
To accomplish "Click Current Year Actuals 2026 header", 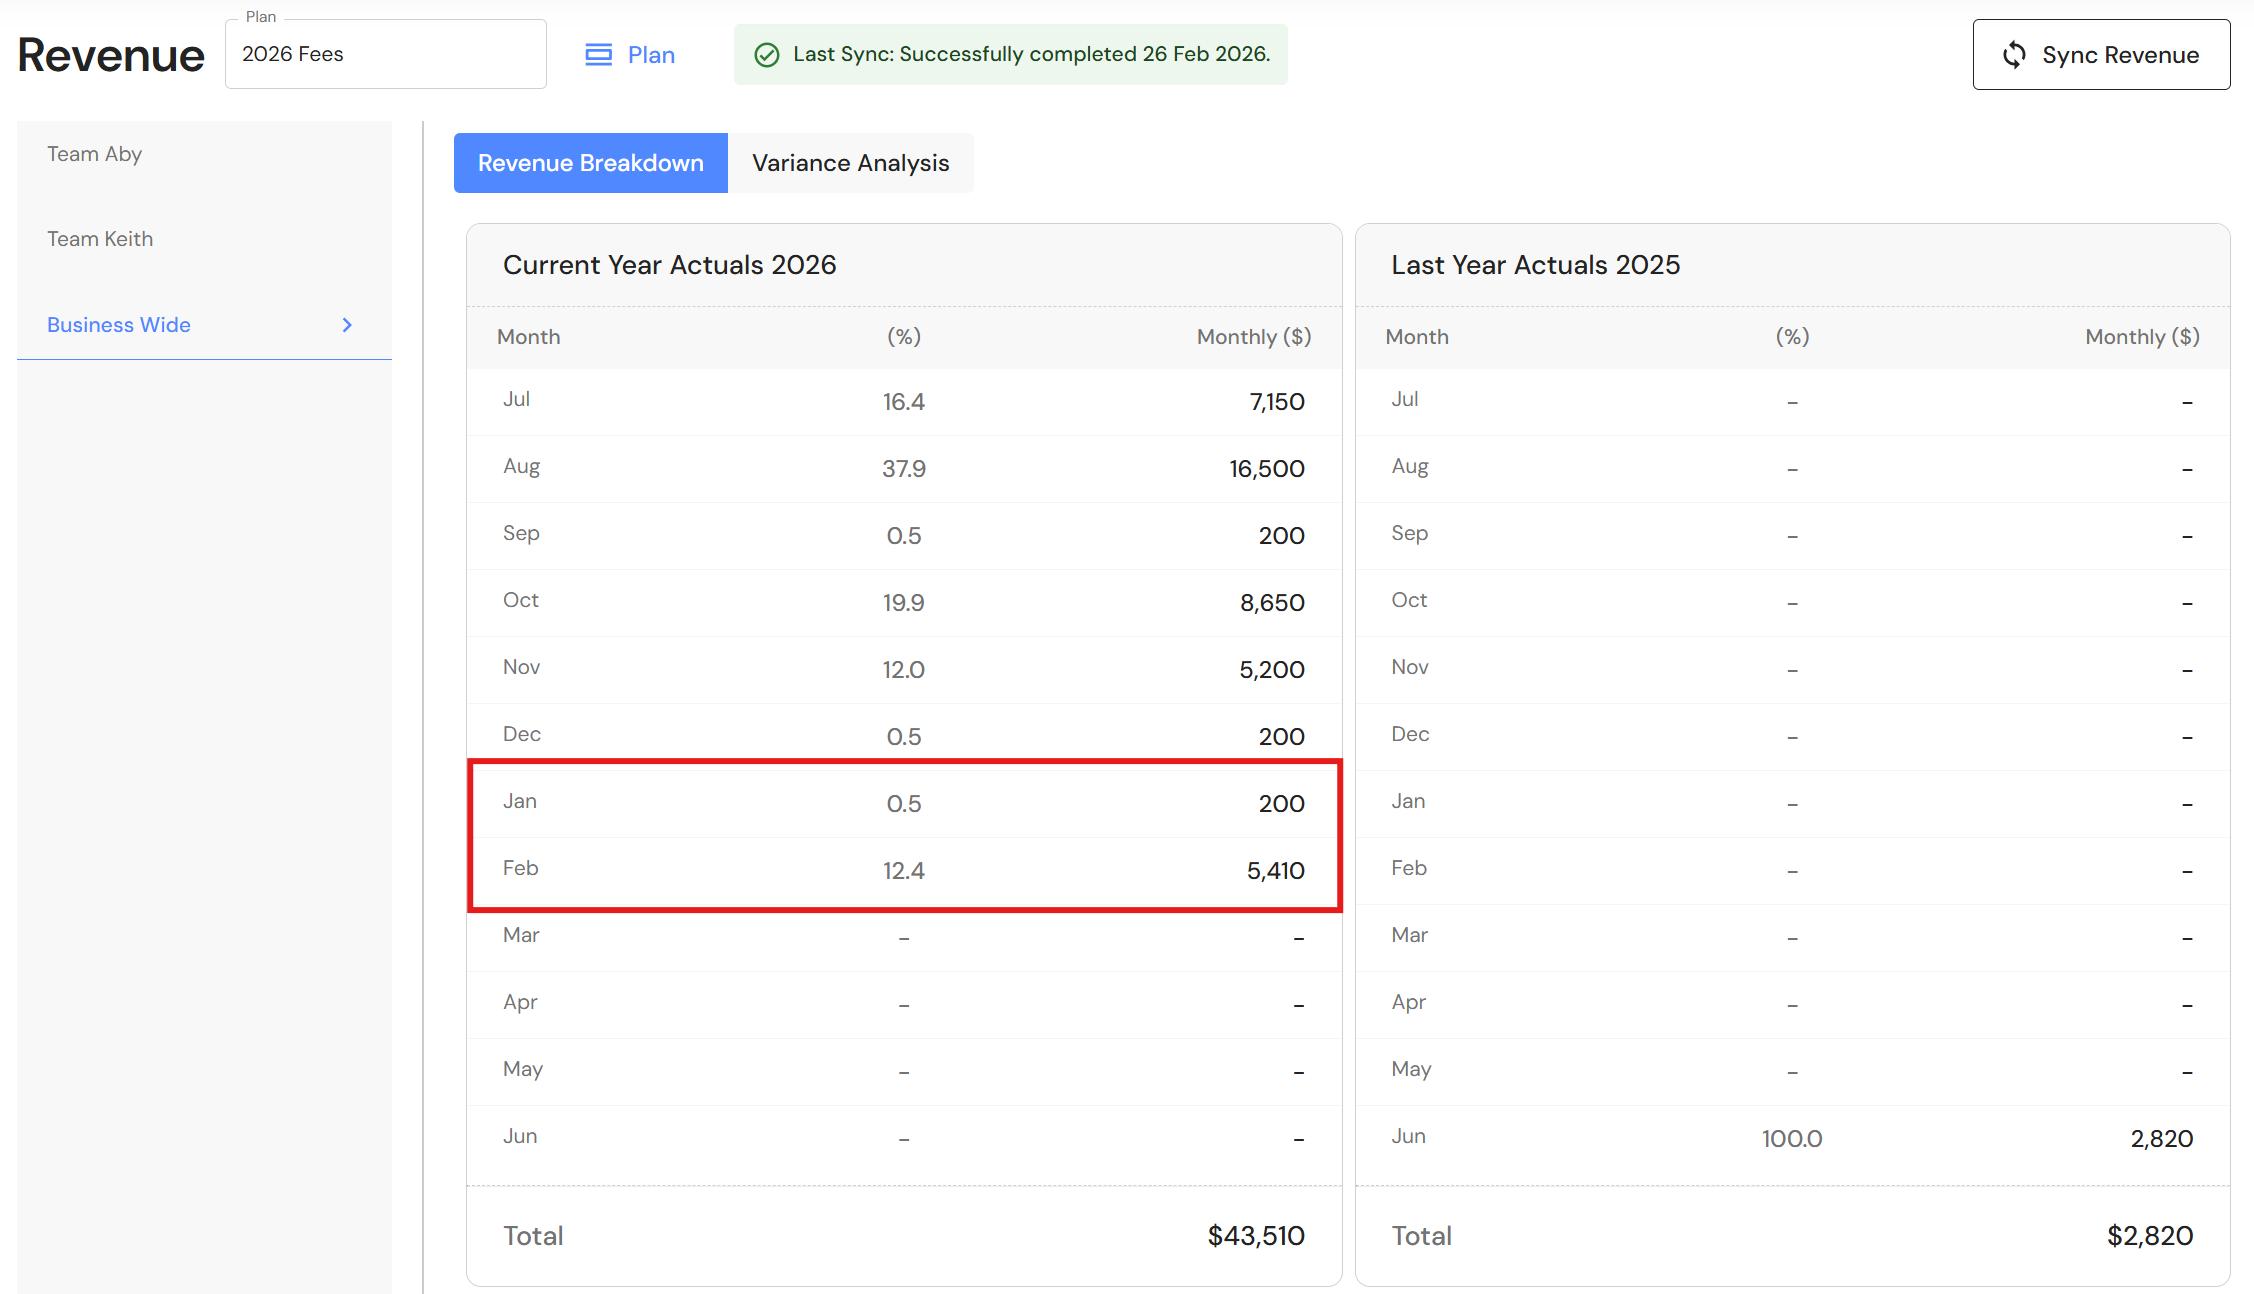I will pyautogui.click(x=669, y=265).
